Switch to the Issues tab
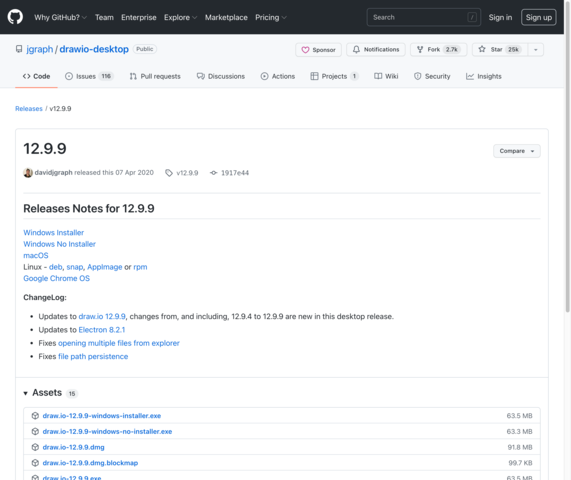This screenshot has width=571, height=480. point(89,76)
